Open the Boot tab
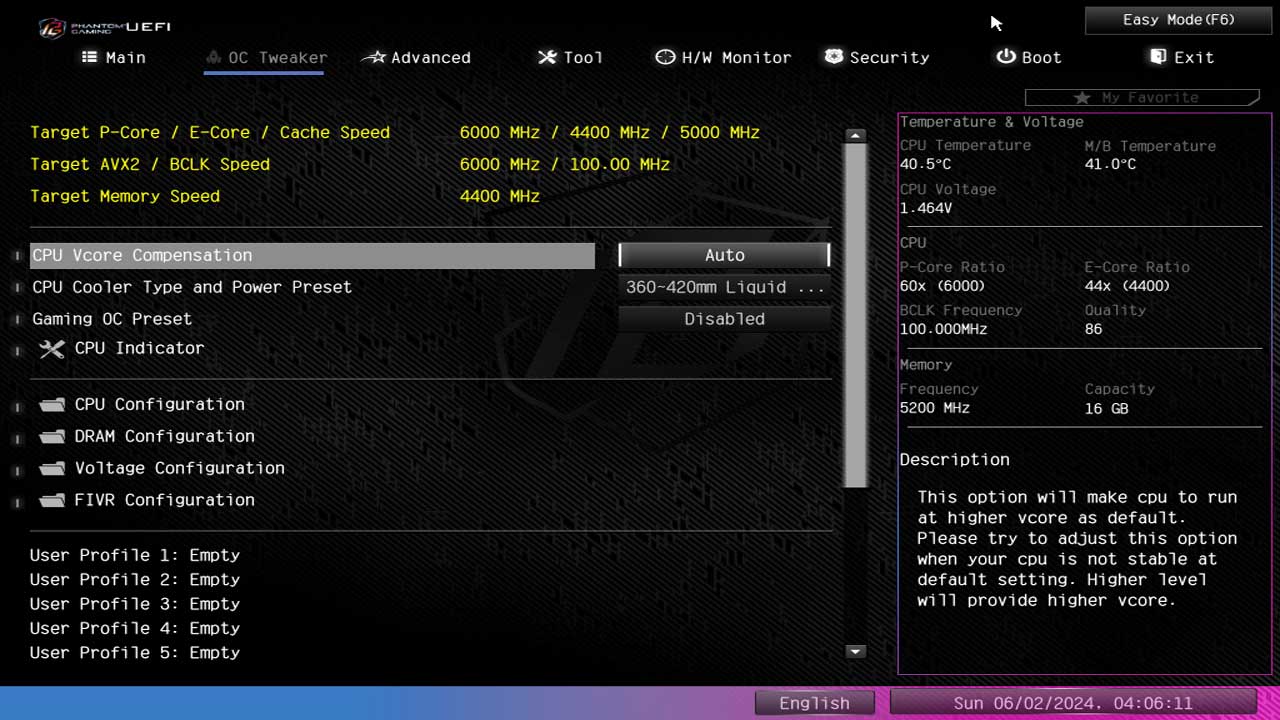Image resolution: width=1280 pixels, height=720 pixels. coord(1028,58)
